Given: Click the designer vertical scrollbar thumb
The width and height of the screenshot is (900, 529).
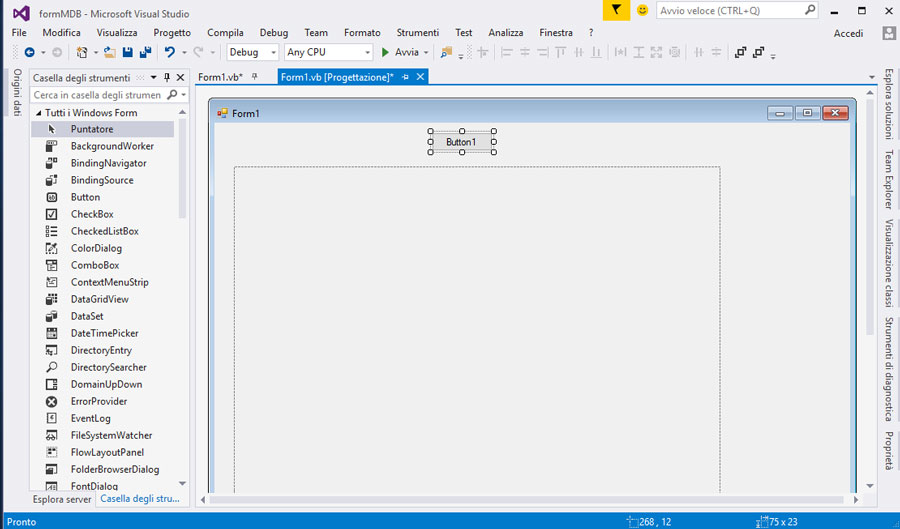Looking at the screenshot, I should point(870,216).
